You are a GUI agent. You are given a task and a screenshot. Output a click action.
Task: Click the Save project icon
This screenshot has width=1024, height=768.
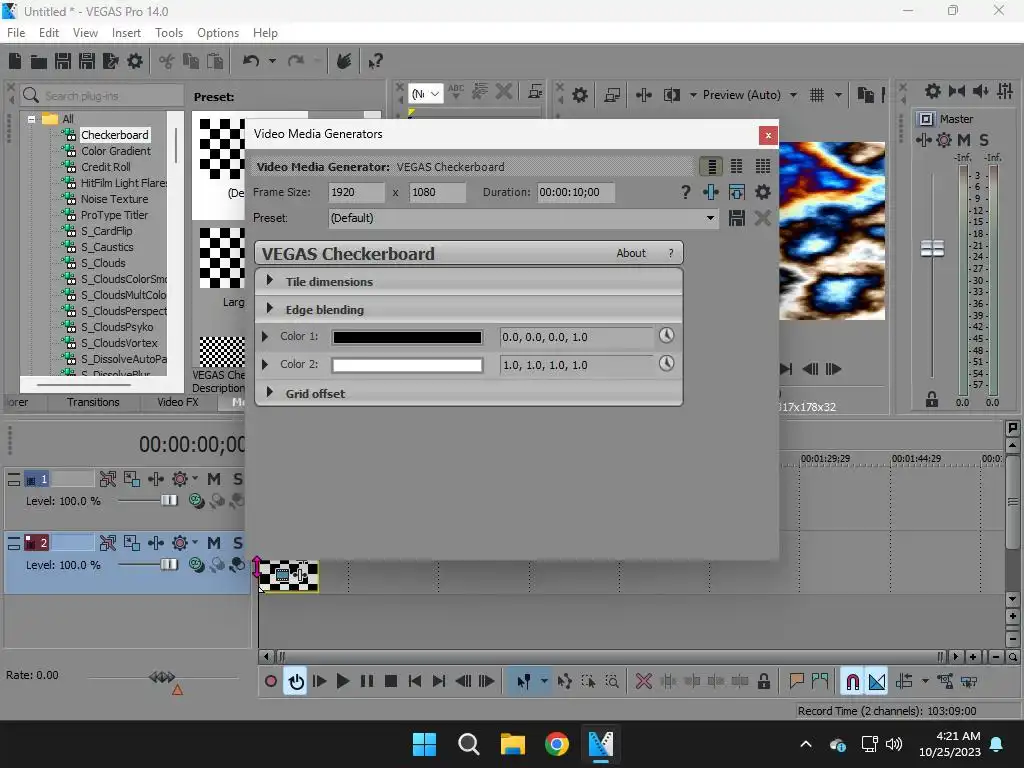(x=63, y=61)
